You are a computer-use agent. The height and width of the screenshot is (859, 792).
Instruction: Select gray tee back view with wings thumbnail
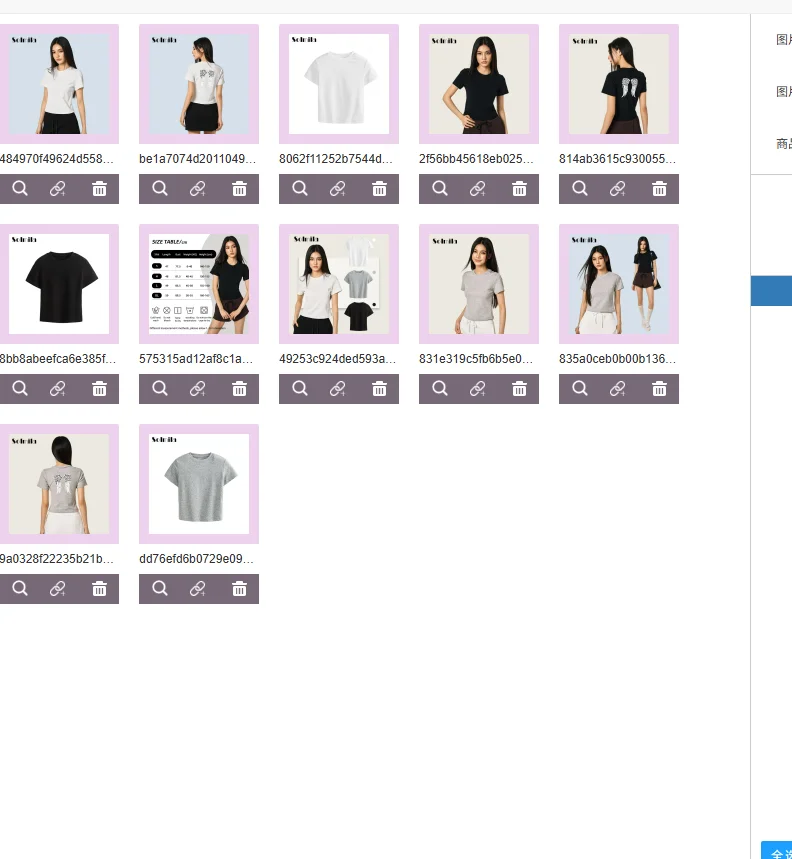[59, 484]
